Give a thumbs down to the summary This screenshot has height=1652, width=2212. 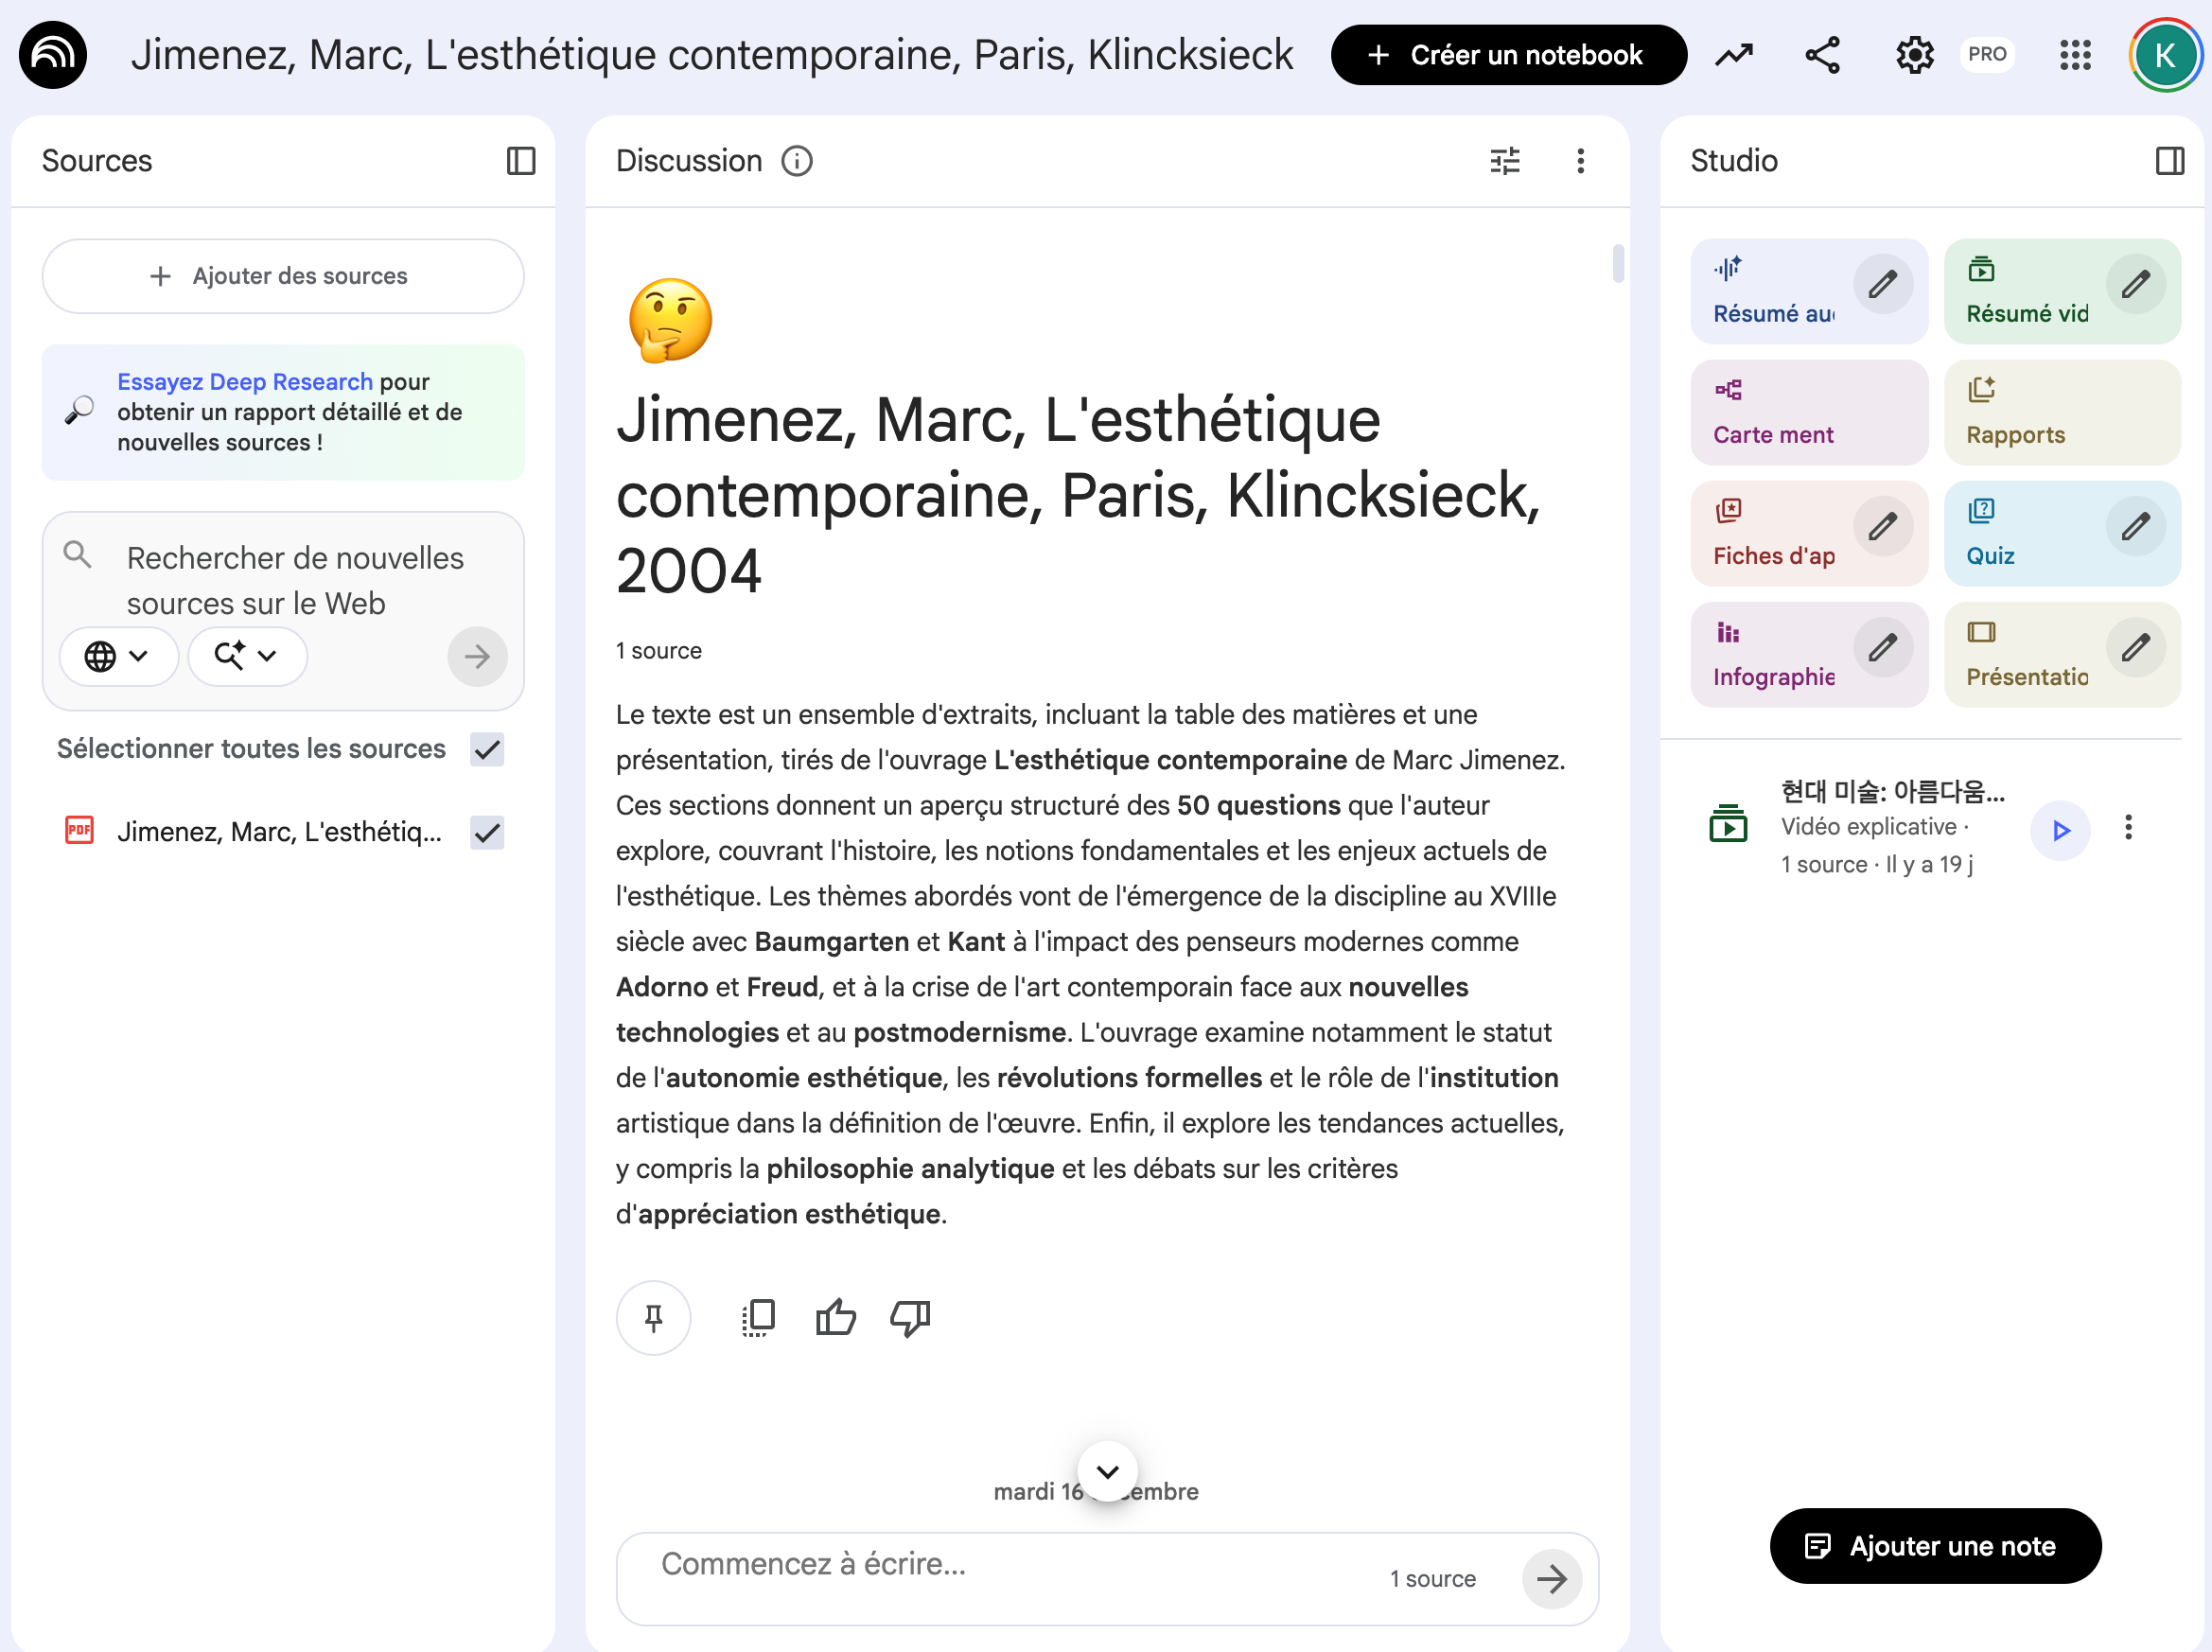(x=910, y=1318)
